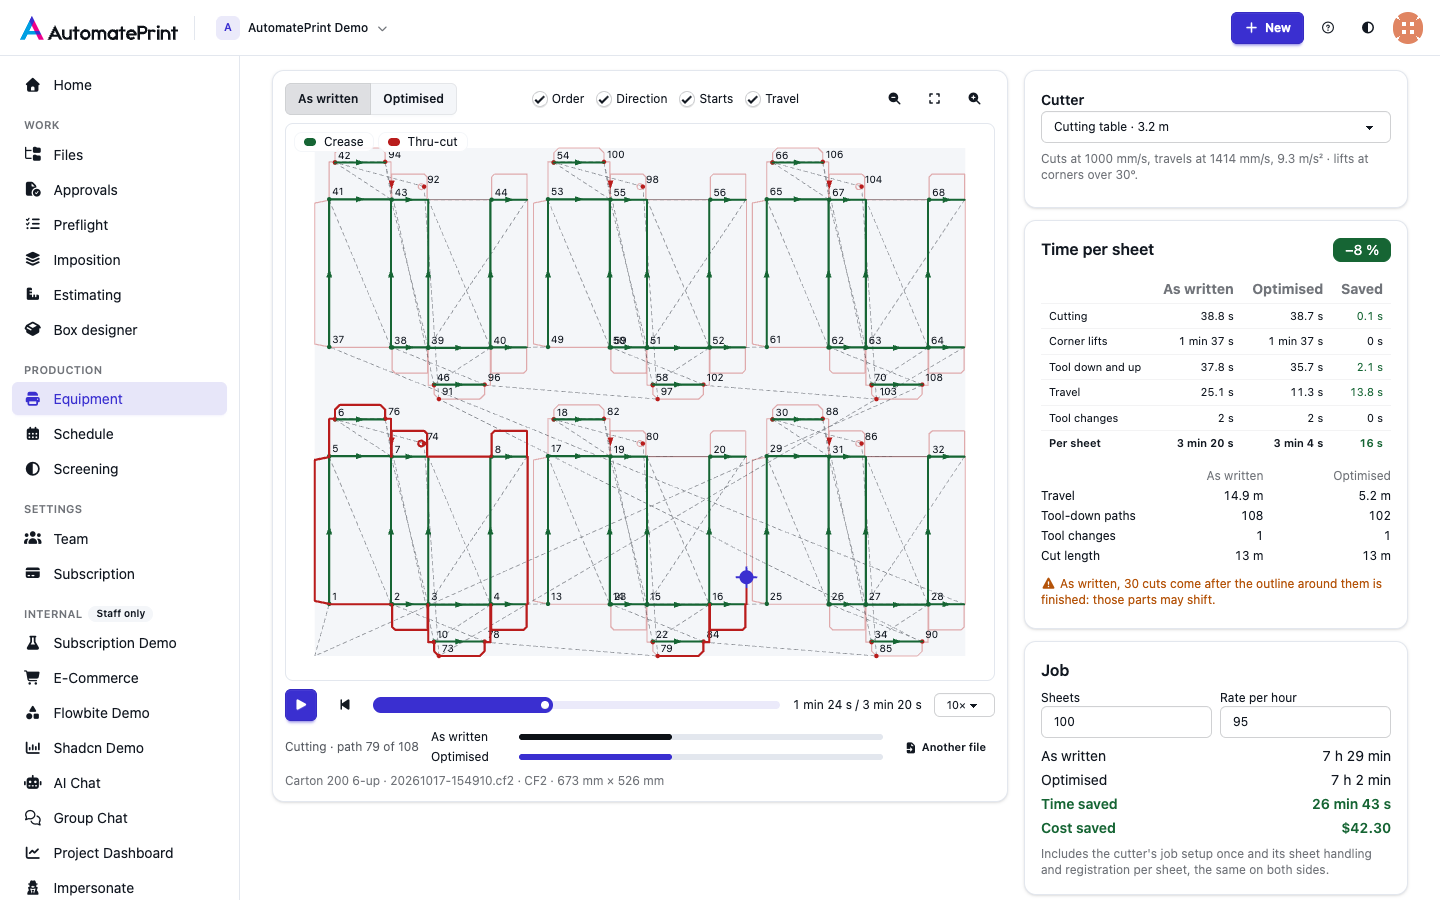Click the AI Chat robot icon

(33, 783)
